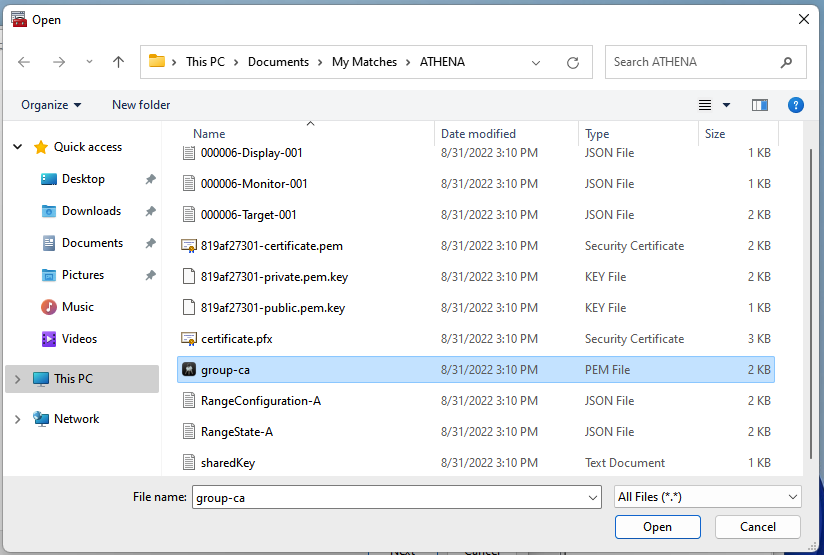Open the Organize menu
This screenshot has width=824, height=555.
pos(50,105)
